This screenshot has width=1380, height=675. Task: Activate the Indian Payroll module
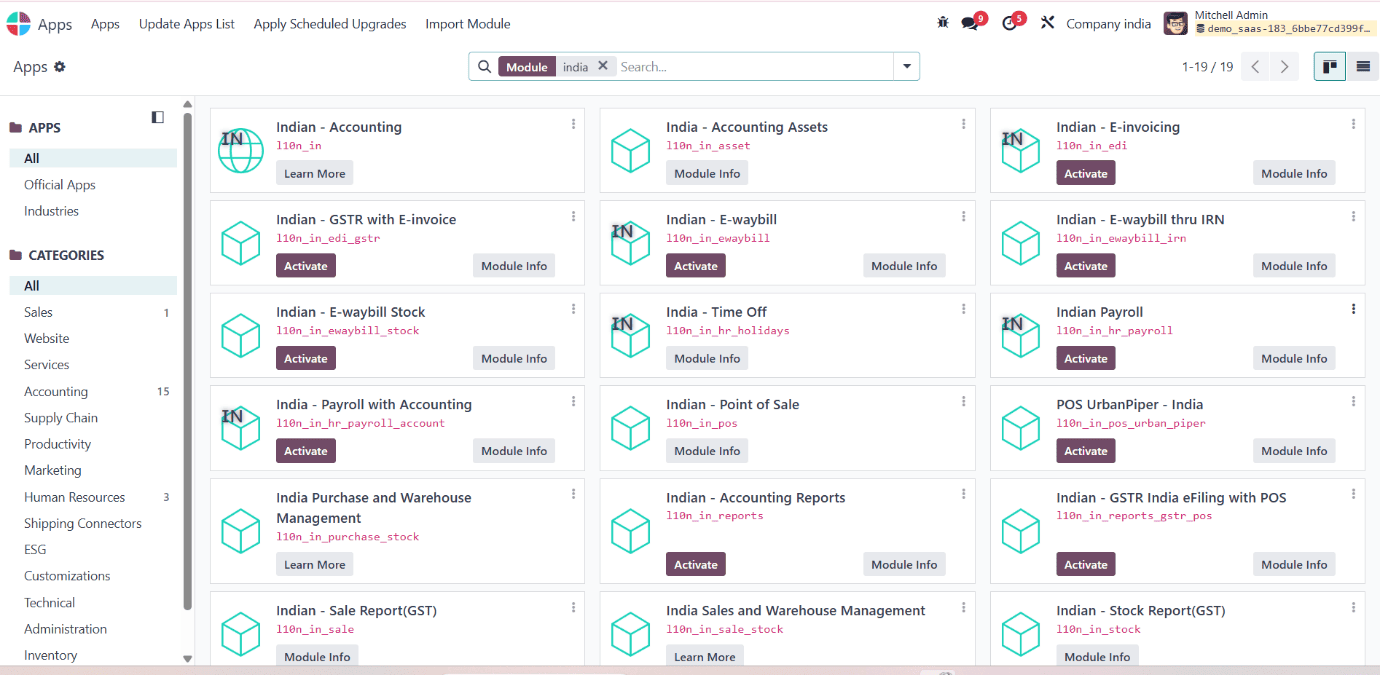(1086, 359)
